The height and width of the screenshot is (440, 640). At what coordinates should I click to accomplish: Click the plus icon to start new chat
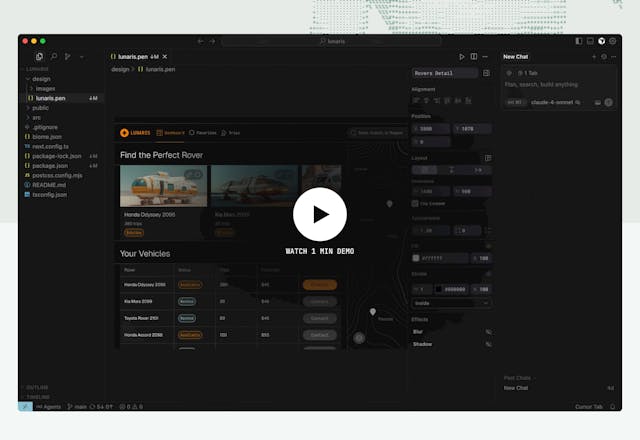coord(592,57)
